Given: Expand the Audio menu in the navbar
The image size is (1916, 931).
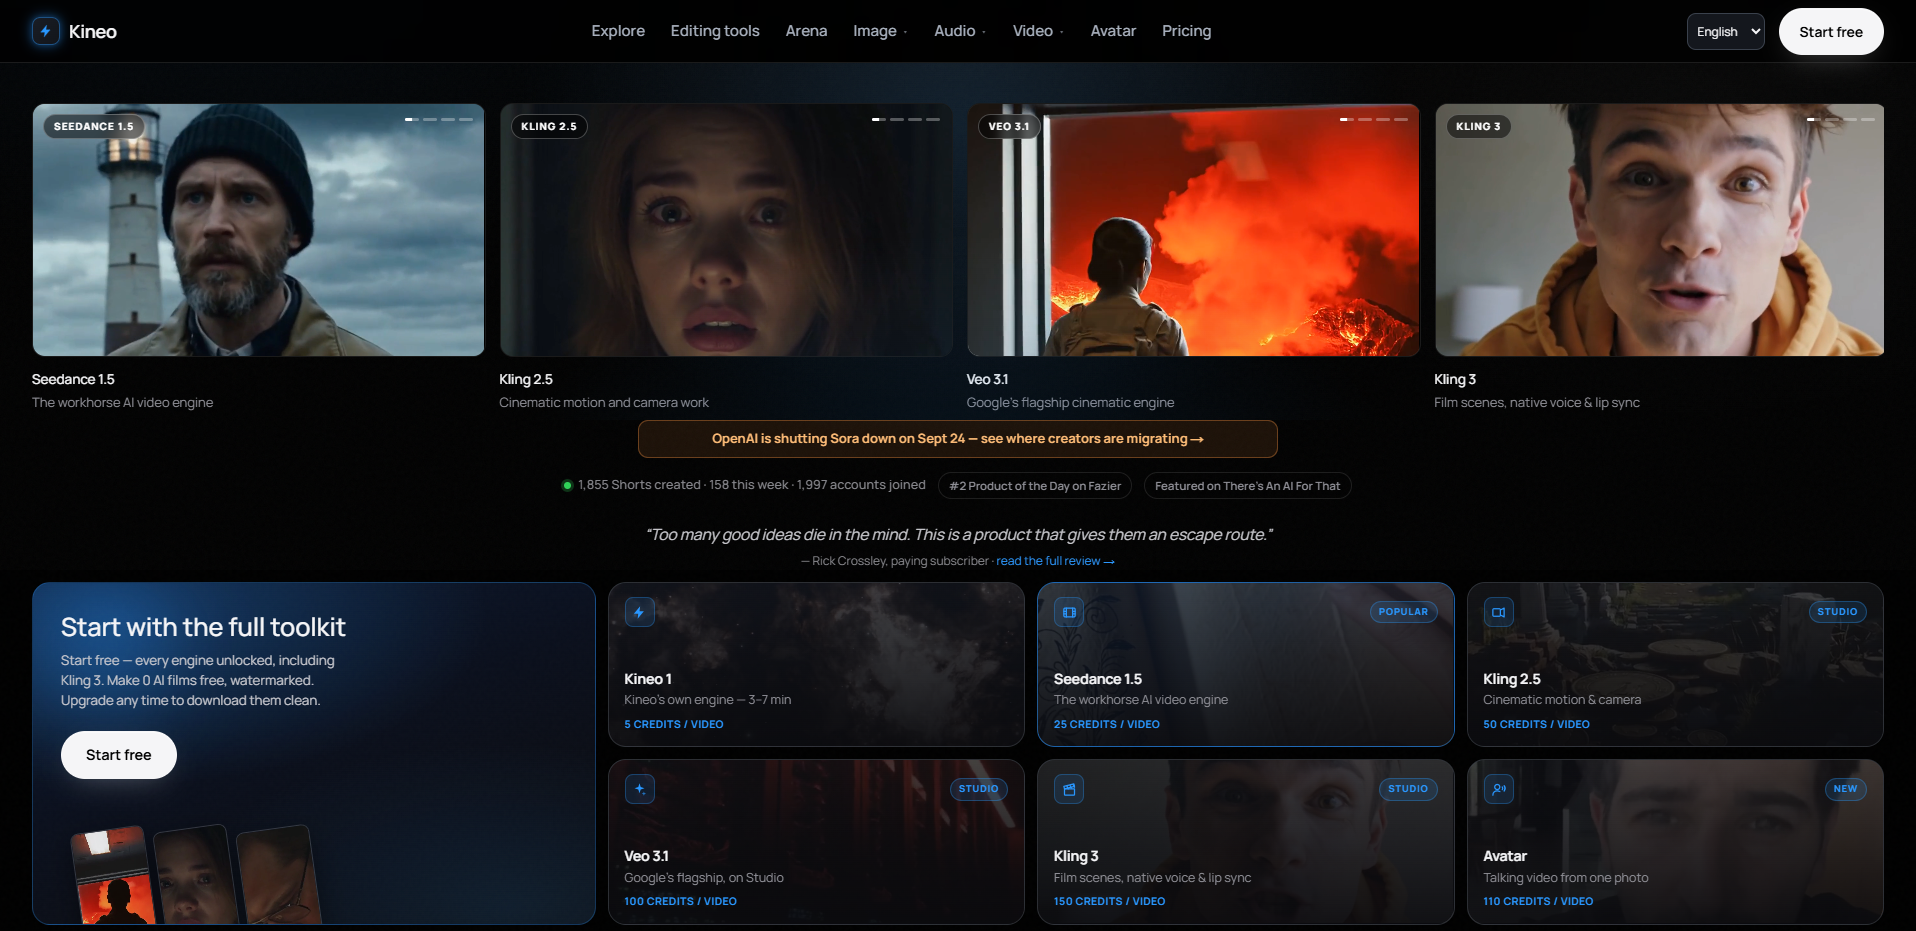Looking at the screenshot, I should (x=960, y=31).
